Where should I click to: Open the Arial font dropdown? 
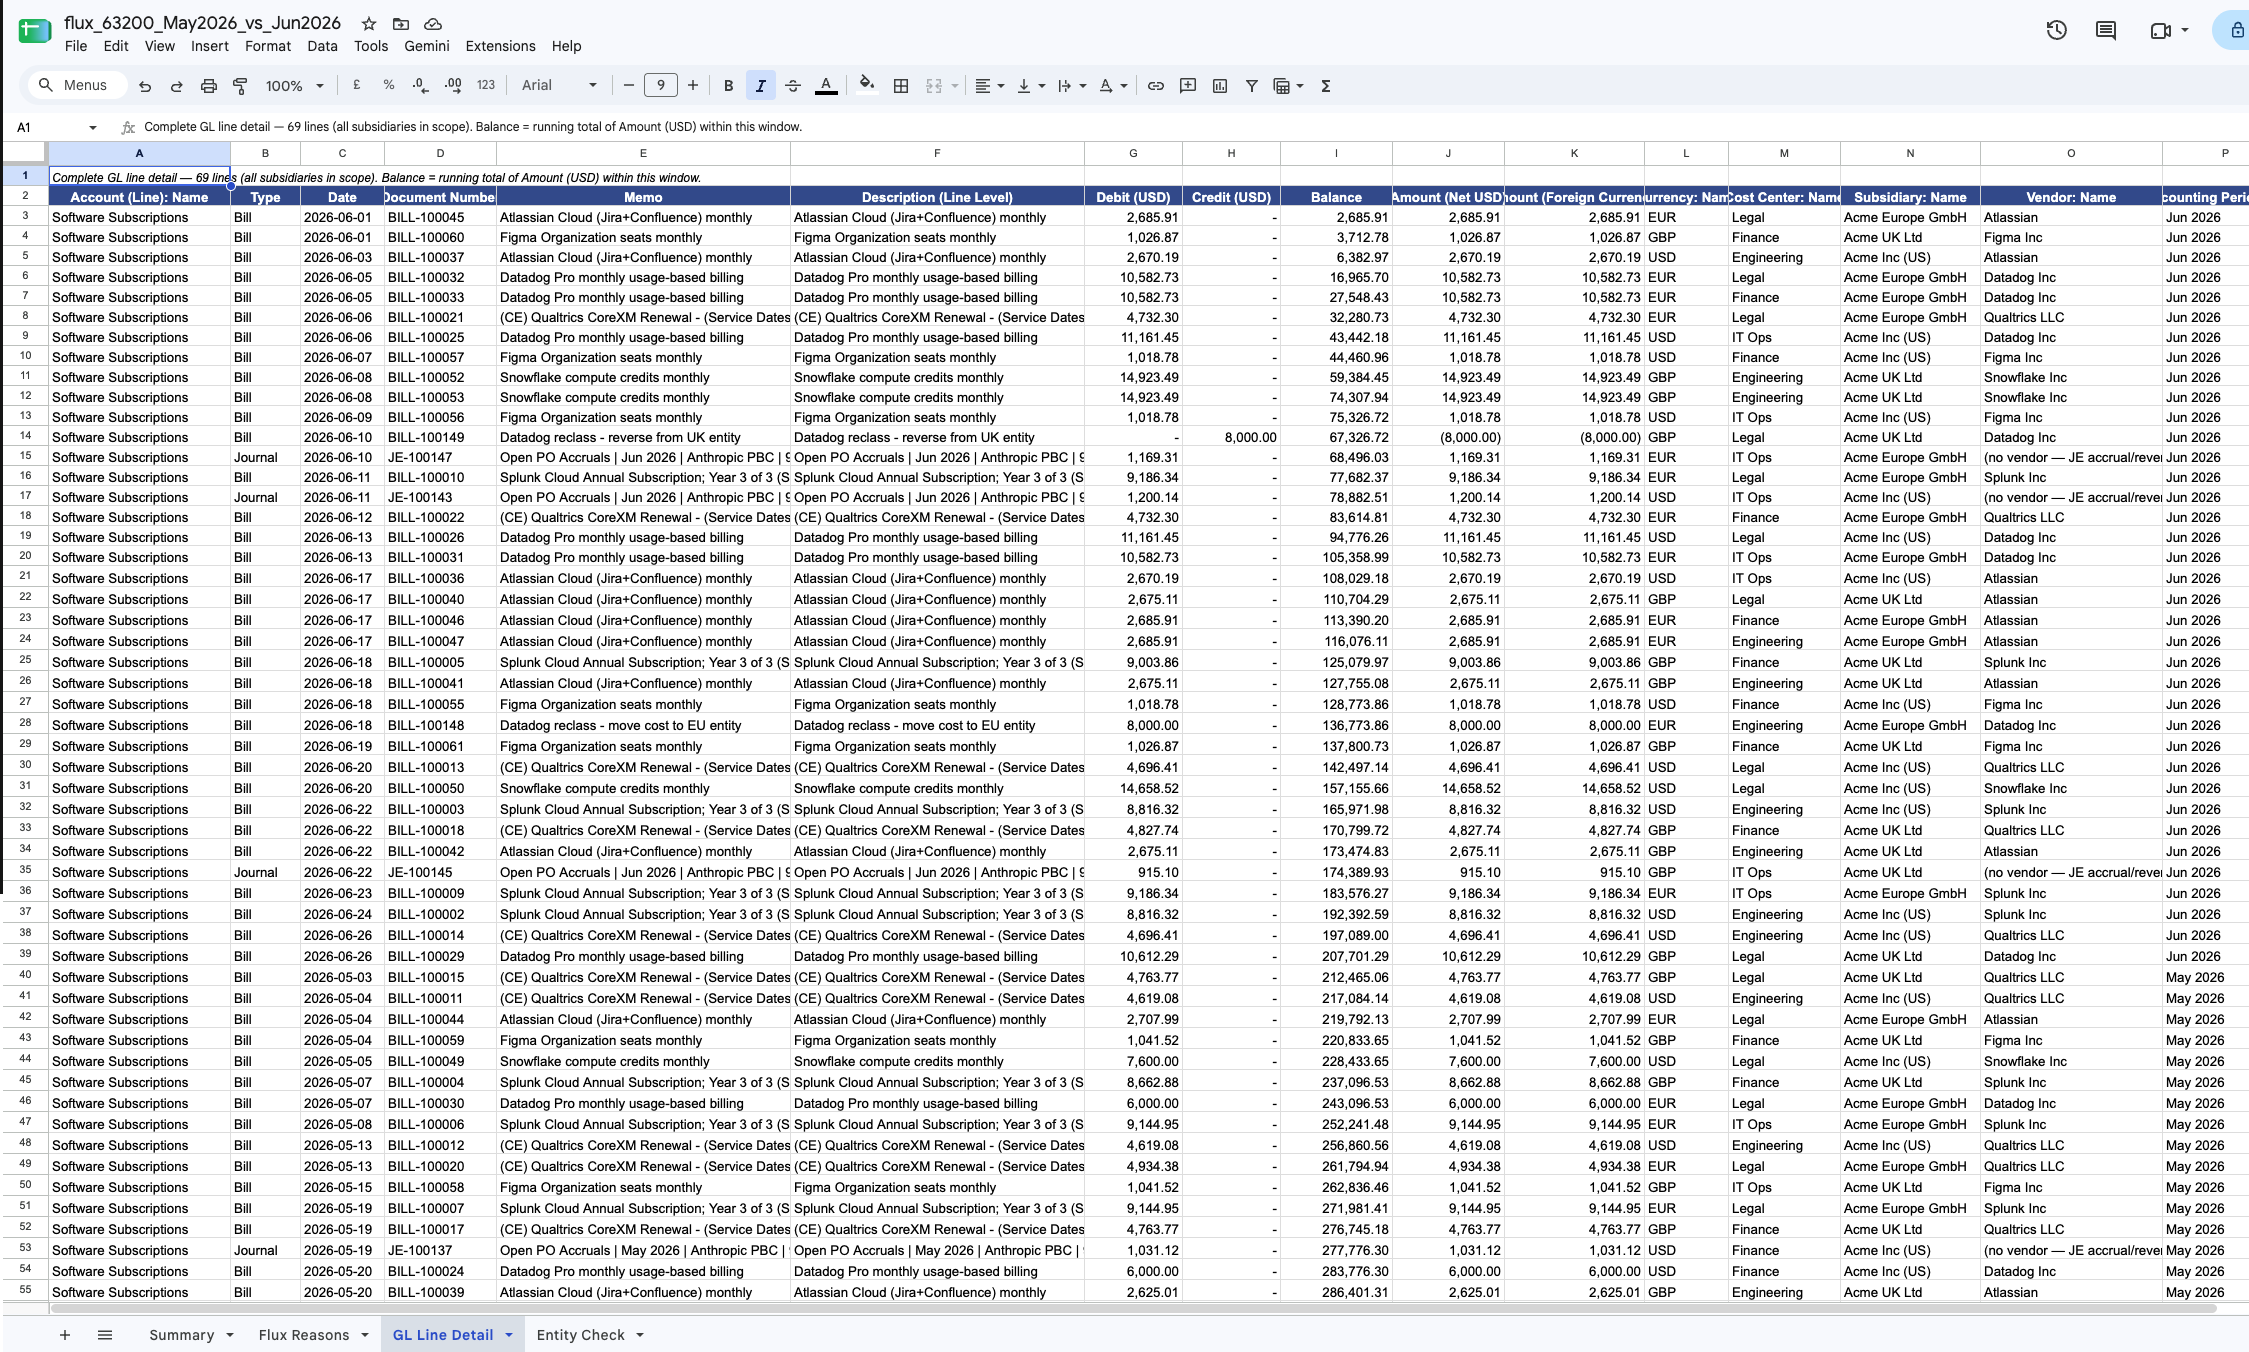coord(559,86)
